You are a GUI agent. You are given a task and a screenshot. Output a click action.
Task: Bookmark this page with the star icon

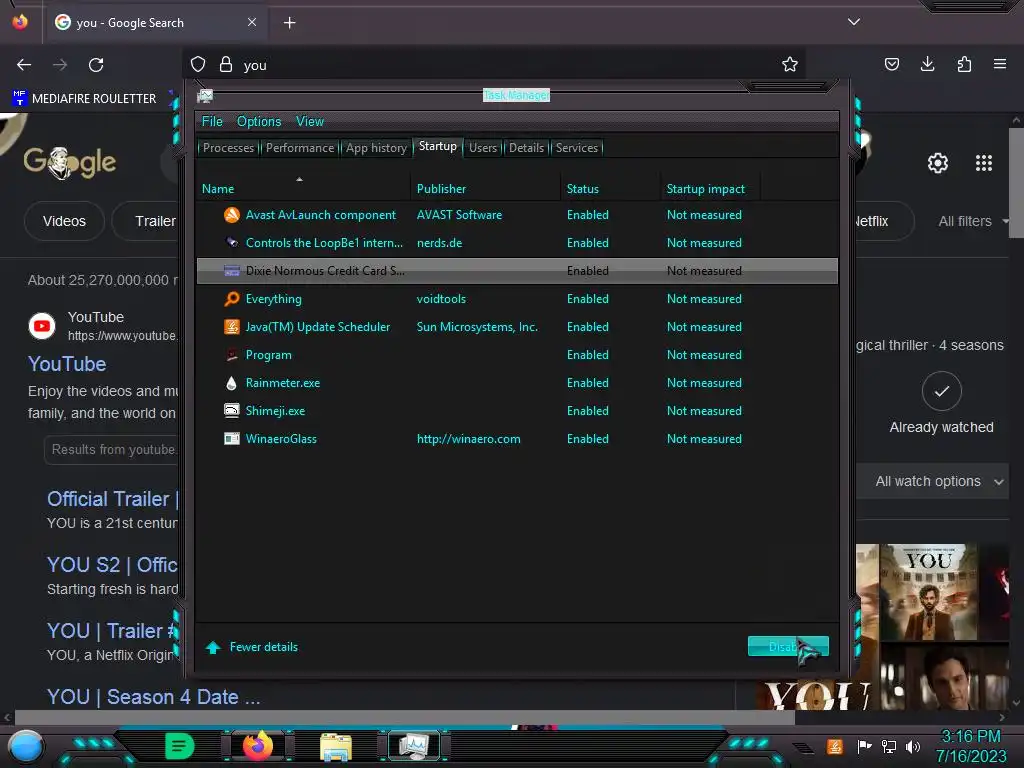(790, 64)
